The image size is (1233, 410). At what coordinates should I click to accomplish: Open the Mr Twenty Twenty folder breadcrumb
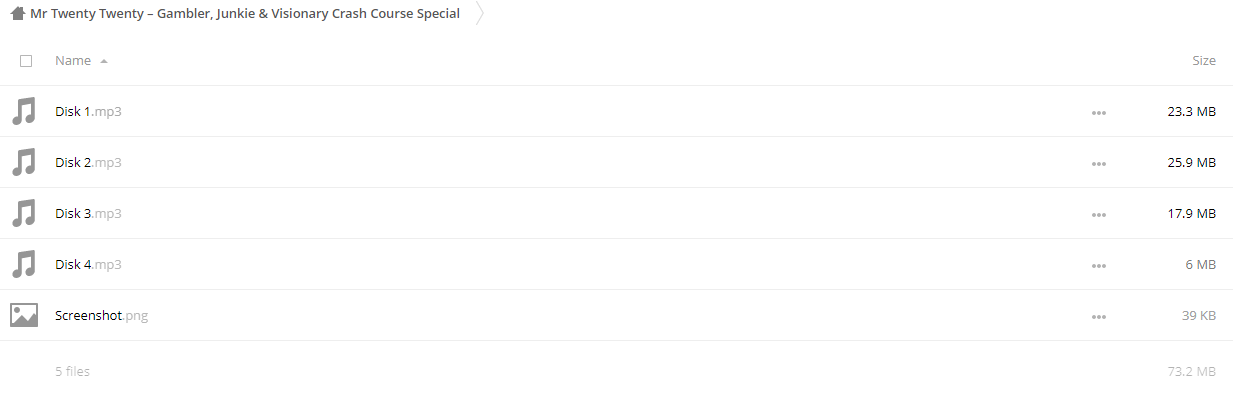click(245, 14)
